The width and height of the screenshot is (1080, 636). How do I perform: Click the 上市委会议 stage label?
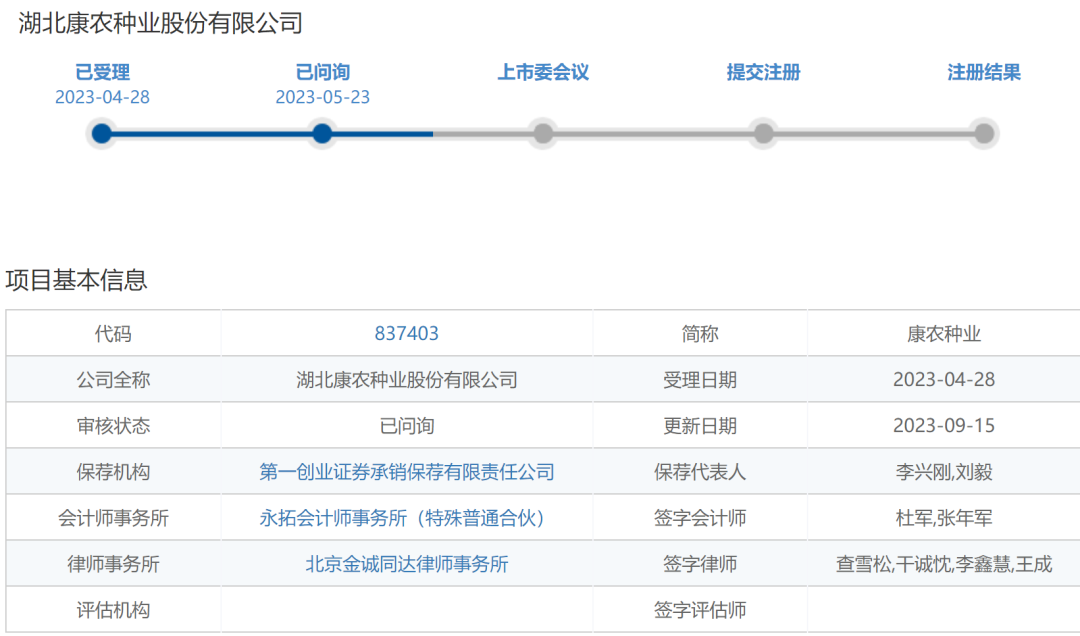coord(543,72)
